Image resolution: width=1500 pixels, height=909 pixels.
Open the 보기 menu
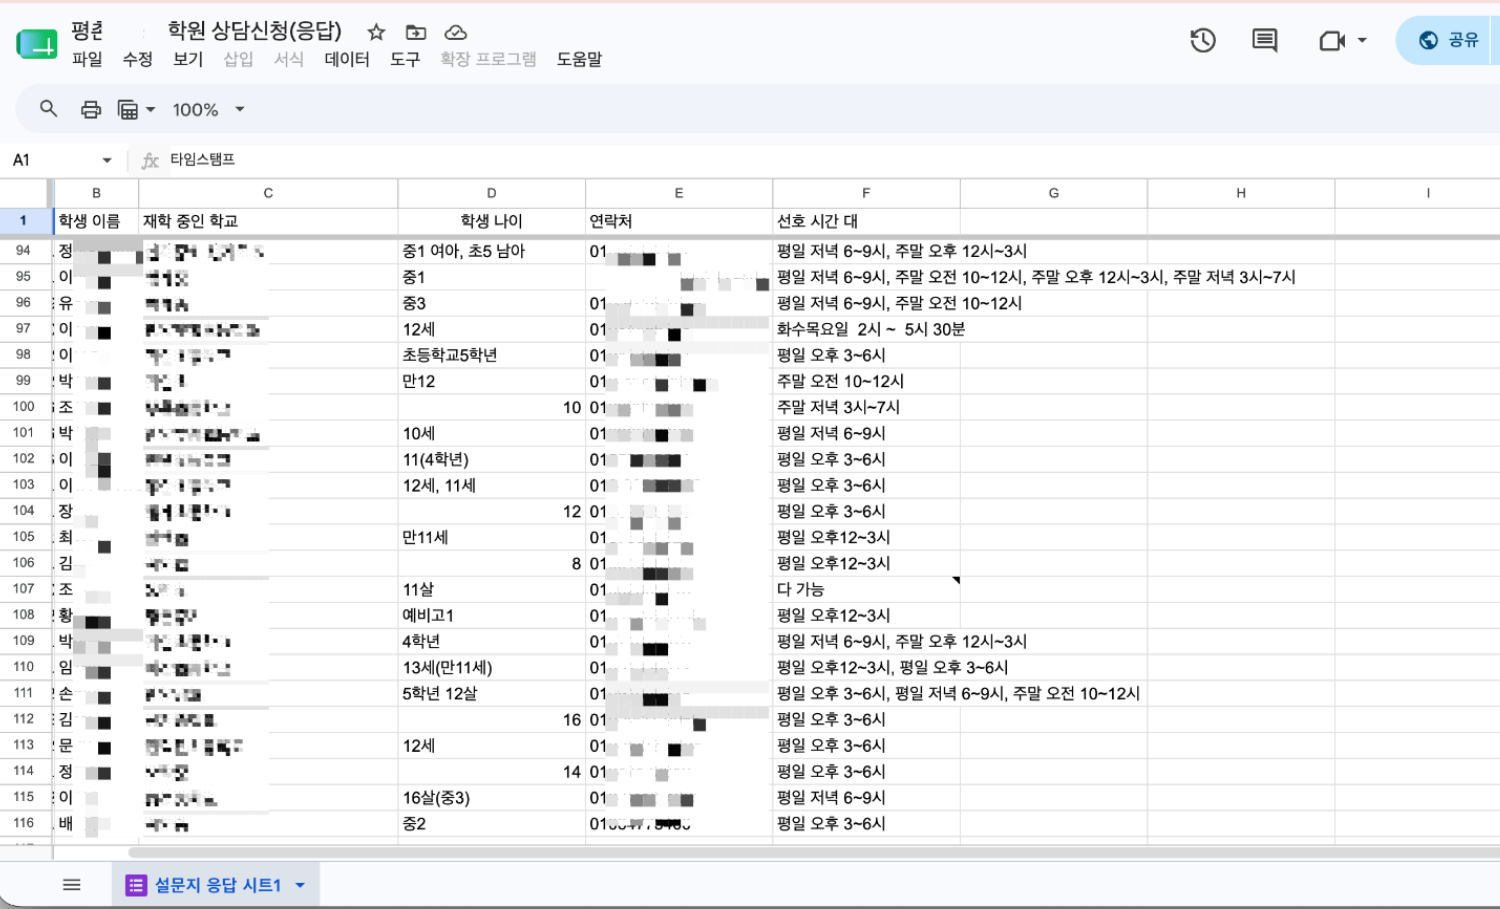click(188, 59)
